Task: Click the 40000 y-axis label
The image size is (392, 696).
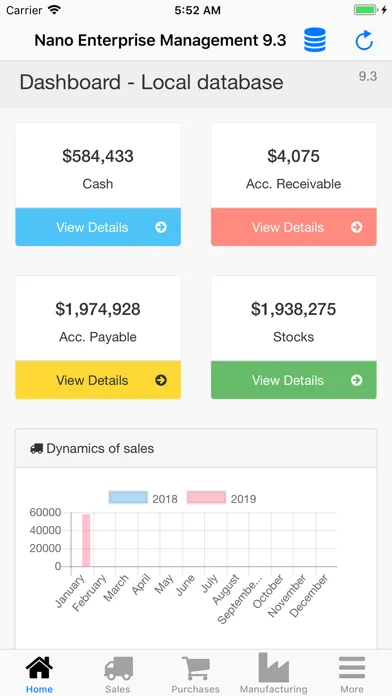Action: click(45, 530)
